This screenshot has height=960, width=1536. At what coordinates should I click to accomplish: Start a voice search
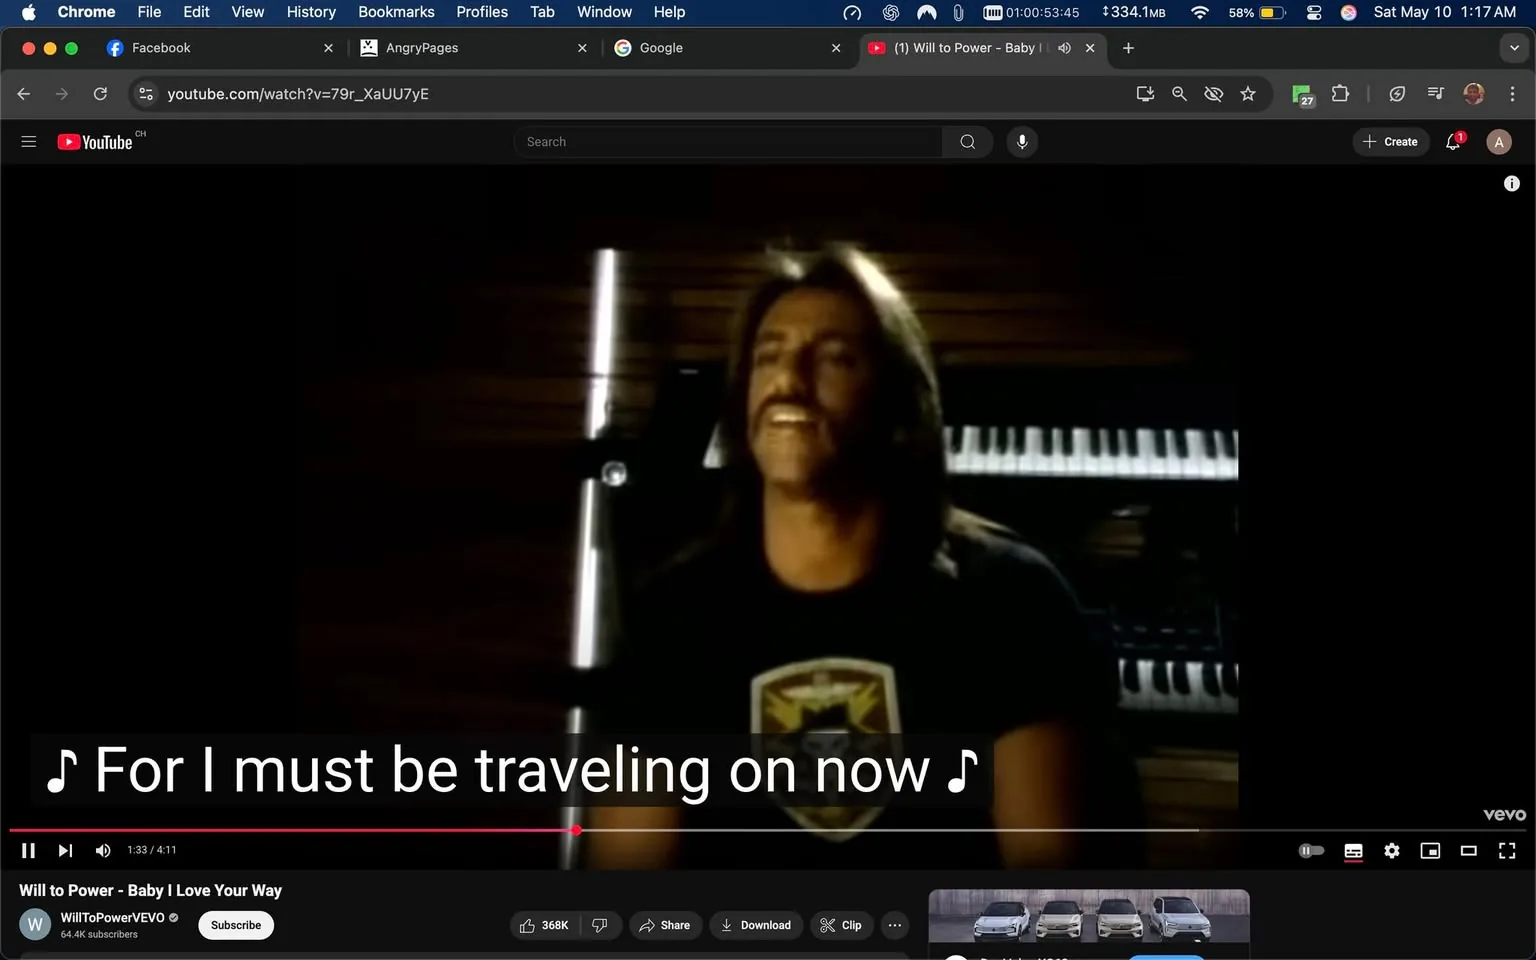[x=1022, y=141]
